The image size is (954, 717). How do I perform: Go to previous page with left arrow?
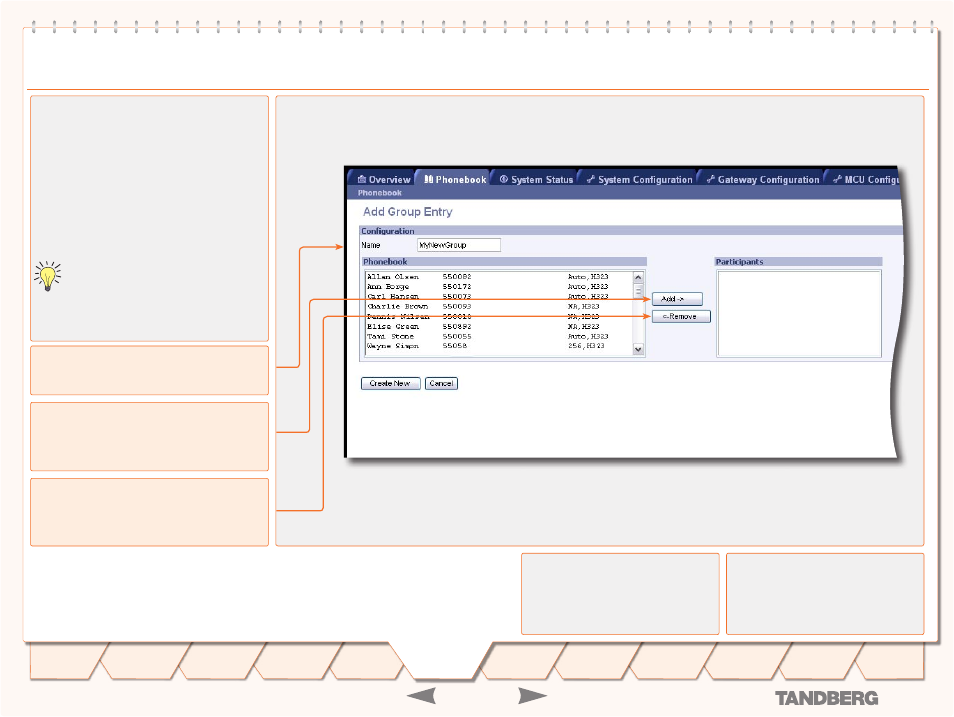[x=421, y=696]
